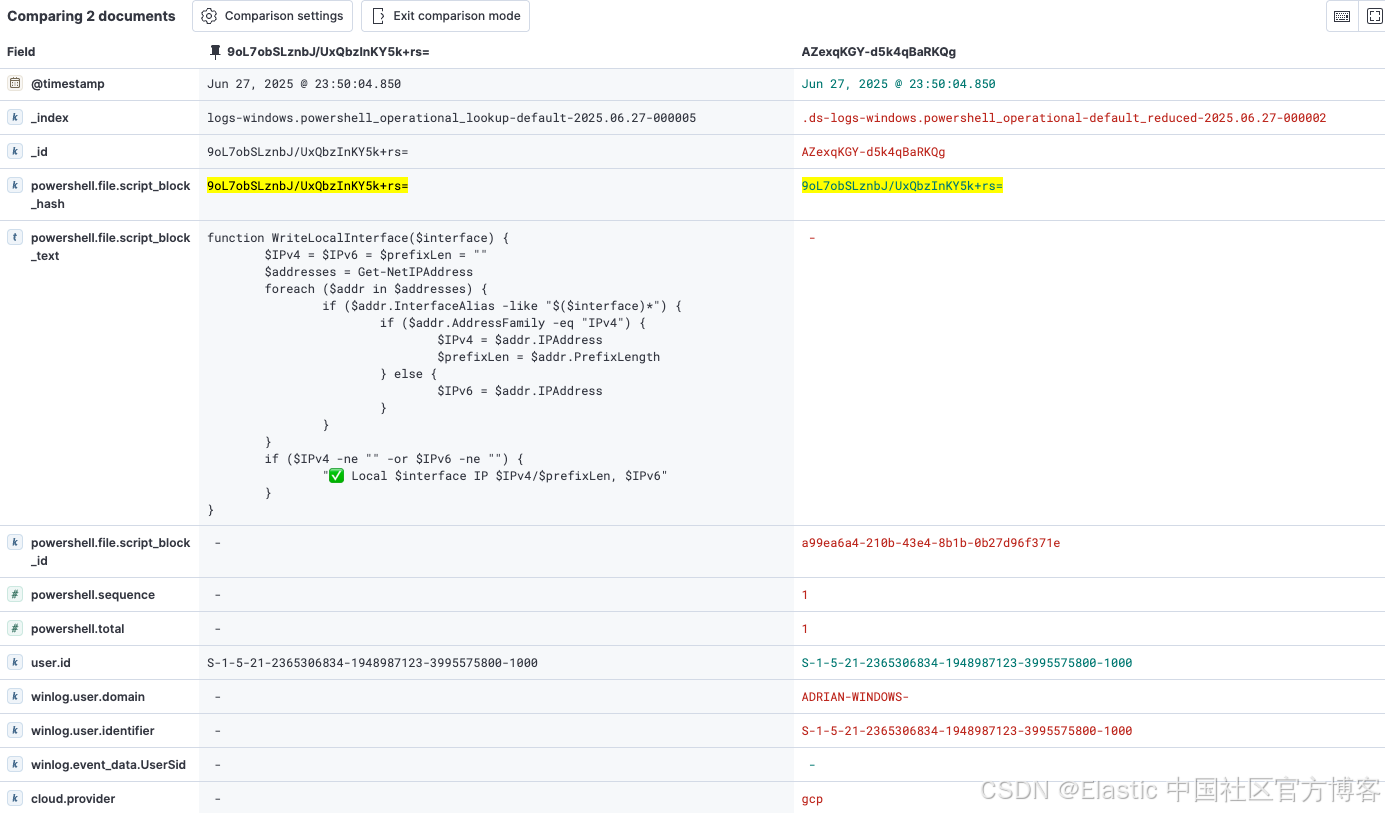Click script_block_id keyword type icon
Screen dimensions: 1385x813
click(x=15, y=542)
